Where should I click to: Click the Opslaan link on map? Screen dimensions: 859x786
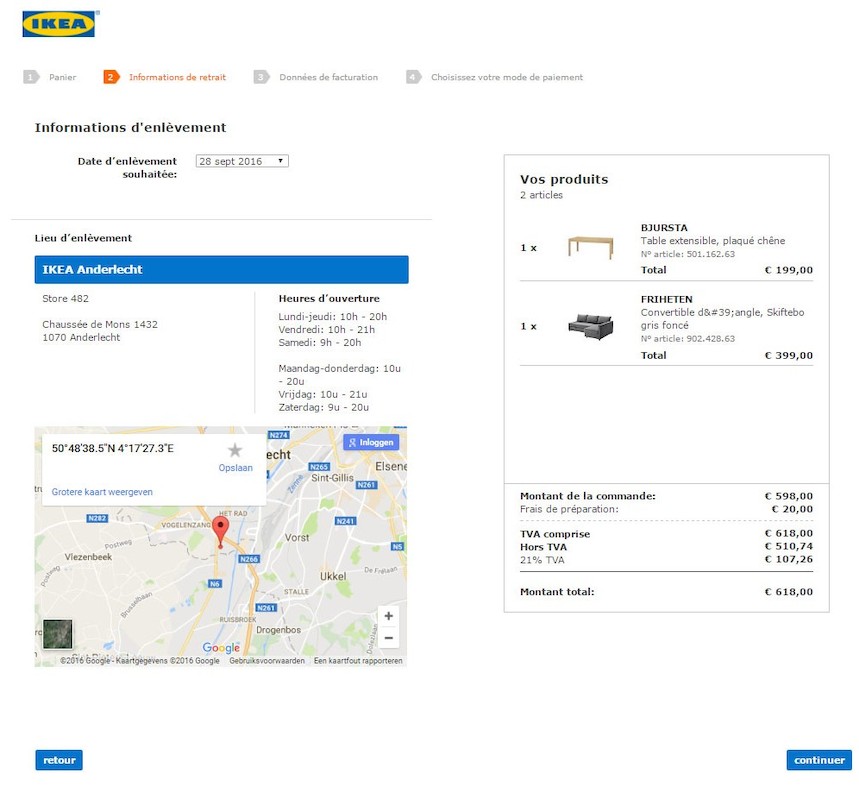pyautogui.click(x=236, y=468)
